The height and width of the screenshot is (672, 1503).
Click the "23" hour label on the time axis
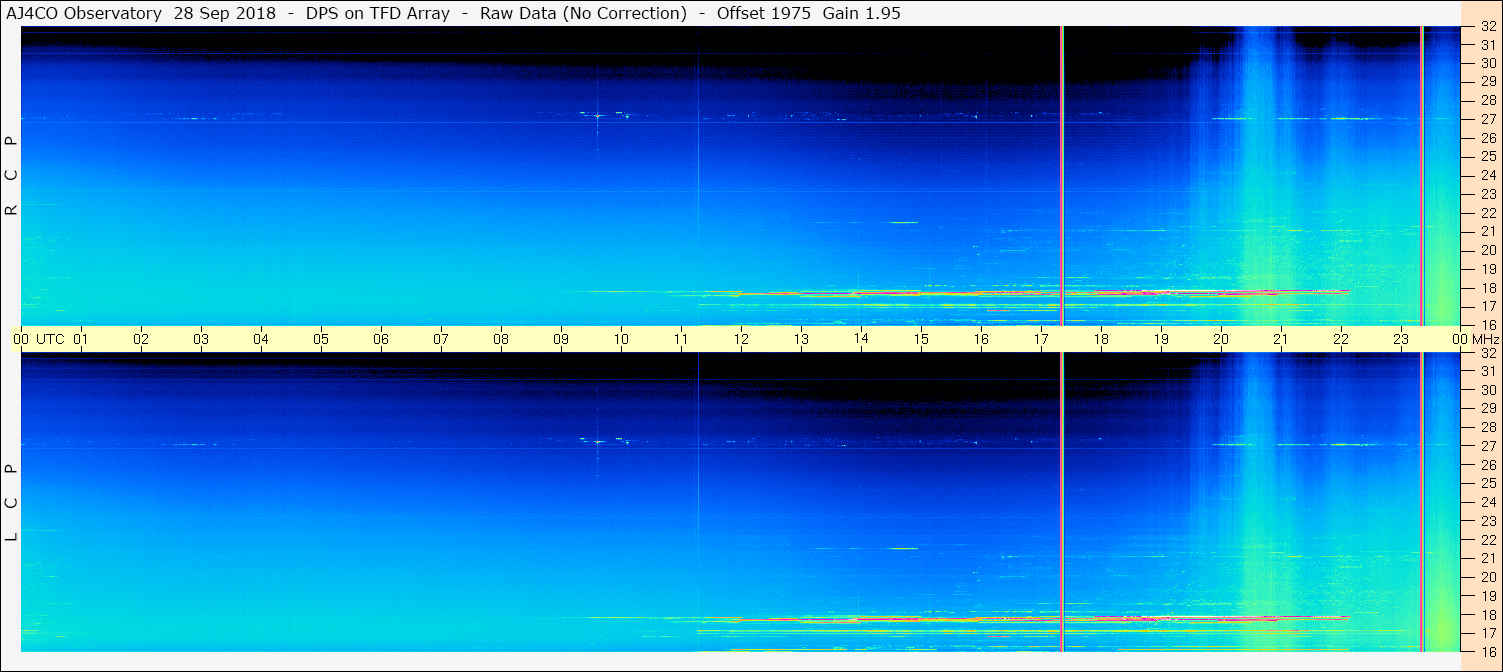tap(1401, 339)
